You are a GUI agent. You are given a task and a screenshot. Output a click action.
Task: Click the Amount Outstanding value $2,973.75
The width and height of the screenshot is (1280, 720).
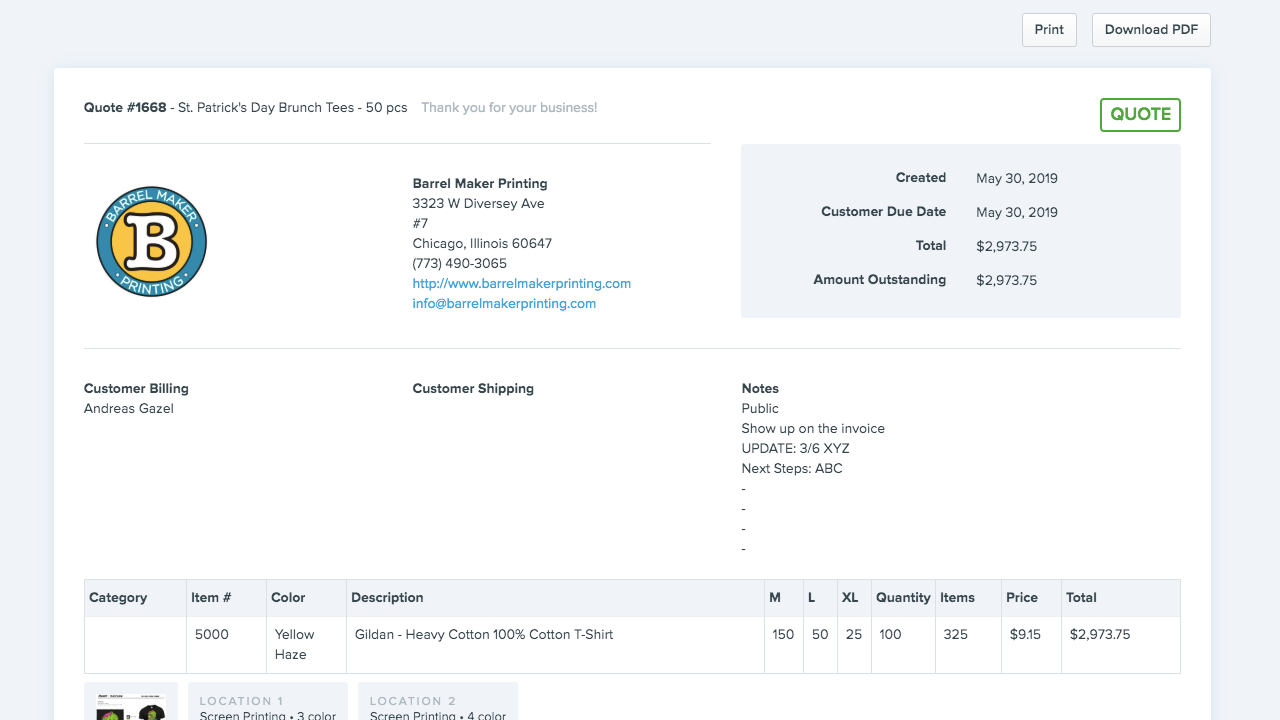point(1006,280)
